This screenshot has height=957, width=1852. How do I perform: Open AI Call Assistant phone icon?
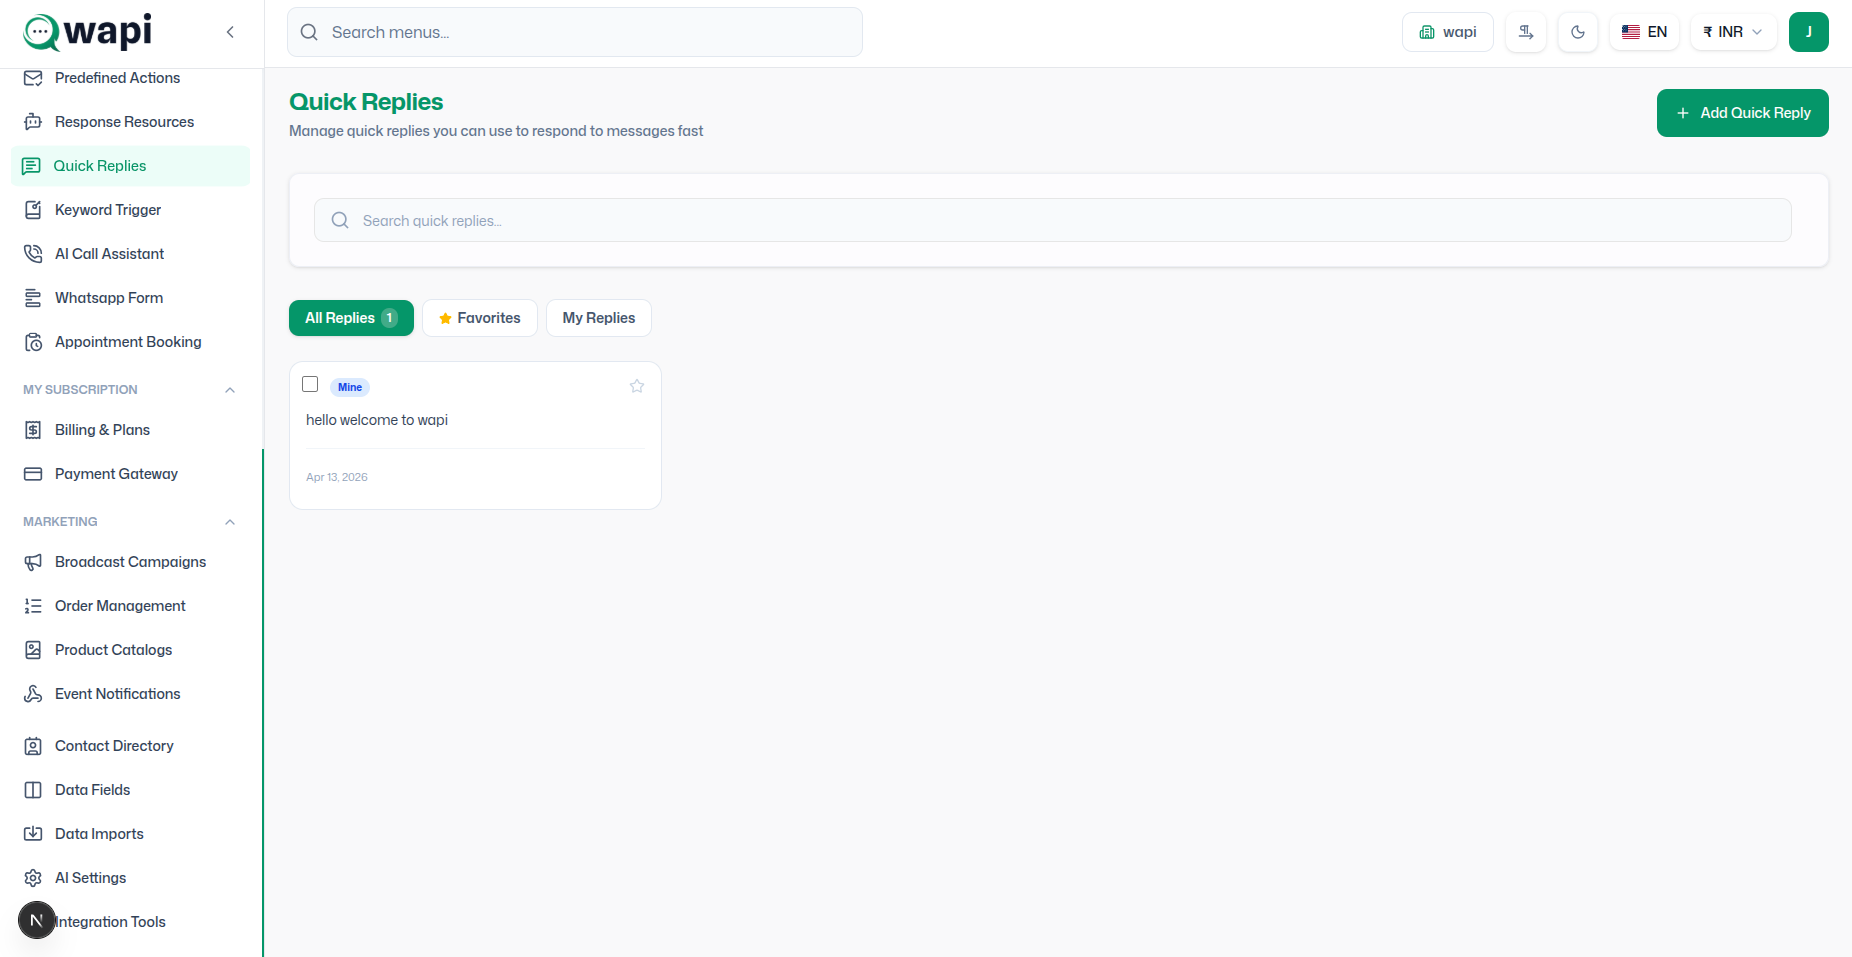pos(33,254)
